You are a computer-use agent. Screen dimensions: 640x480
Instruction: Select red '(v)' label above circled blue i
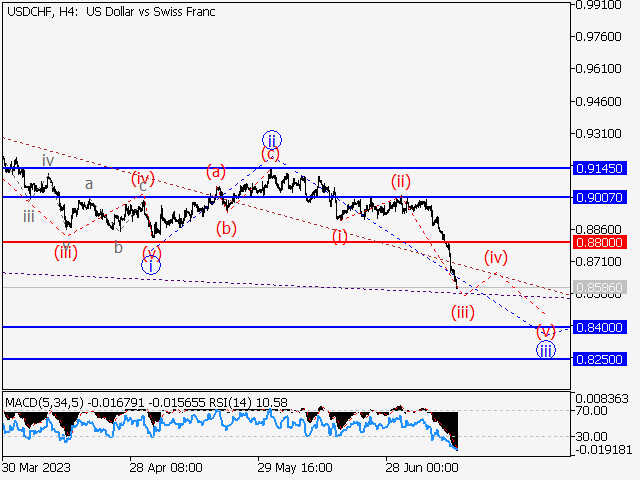(152, 253)
